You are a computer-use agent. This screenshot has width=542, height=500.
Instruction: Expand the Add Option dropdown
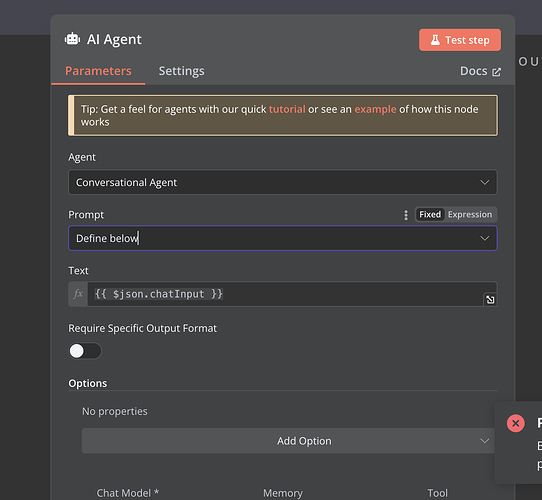coord(288,441)
